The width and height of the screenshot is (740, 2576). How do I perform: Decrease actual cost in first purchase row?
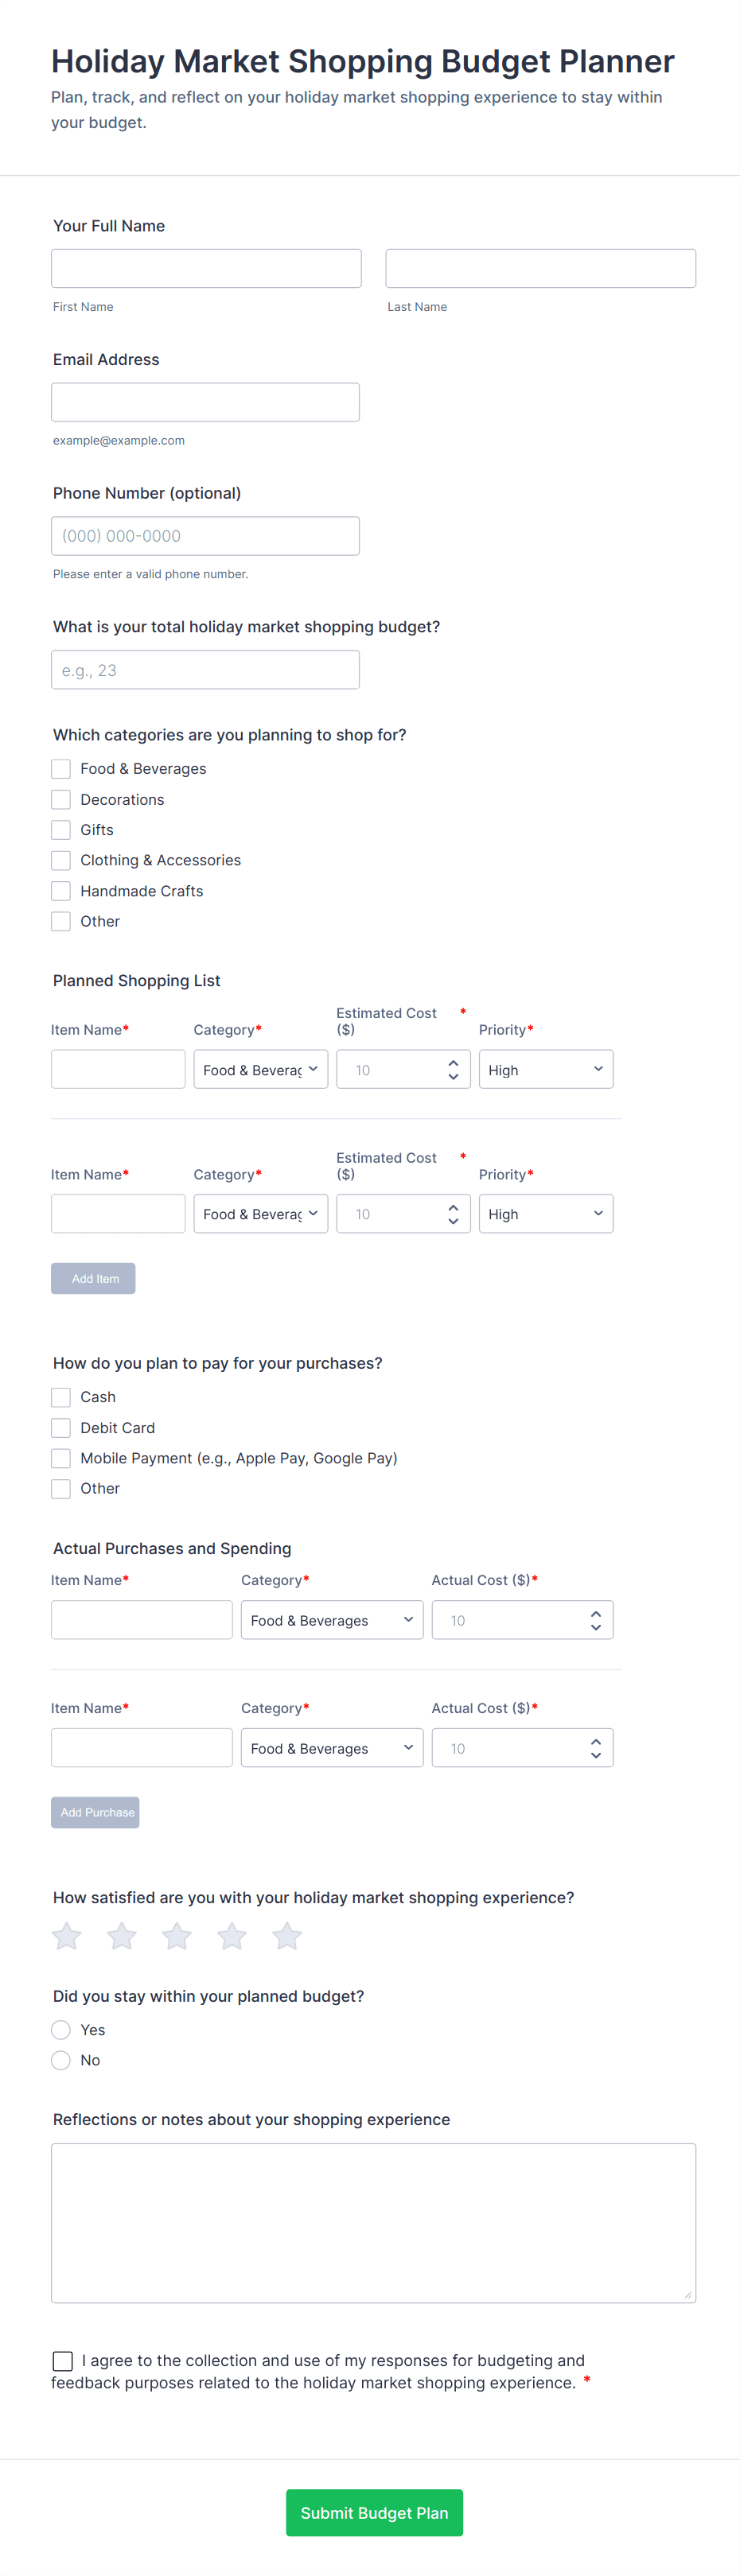pyautogui.click(x=596, y=1627)
